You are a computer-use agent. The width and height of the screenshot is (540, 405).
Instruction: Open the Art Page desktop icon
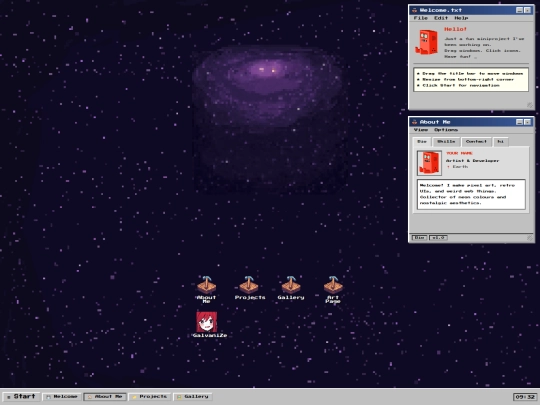333,289
